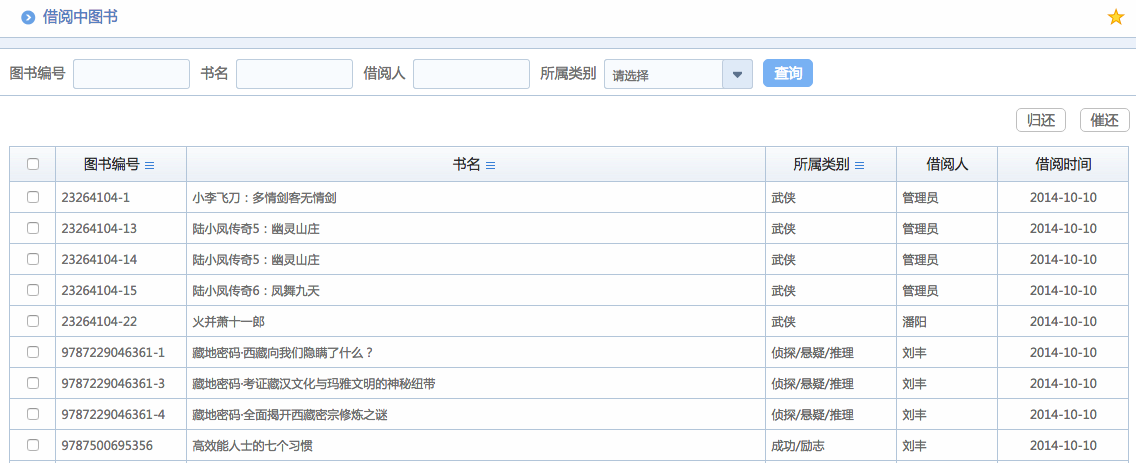
Task: Open the 所属类别 dropdown arrow
Action: [x=737, y=74]
